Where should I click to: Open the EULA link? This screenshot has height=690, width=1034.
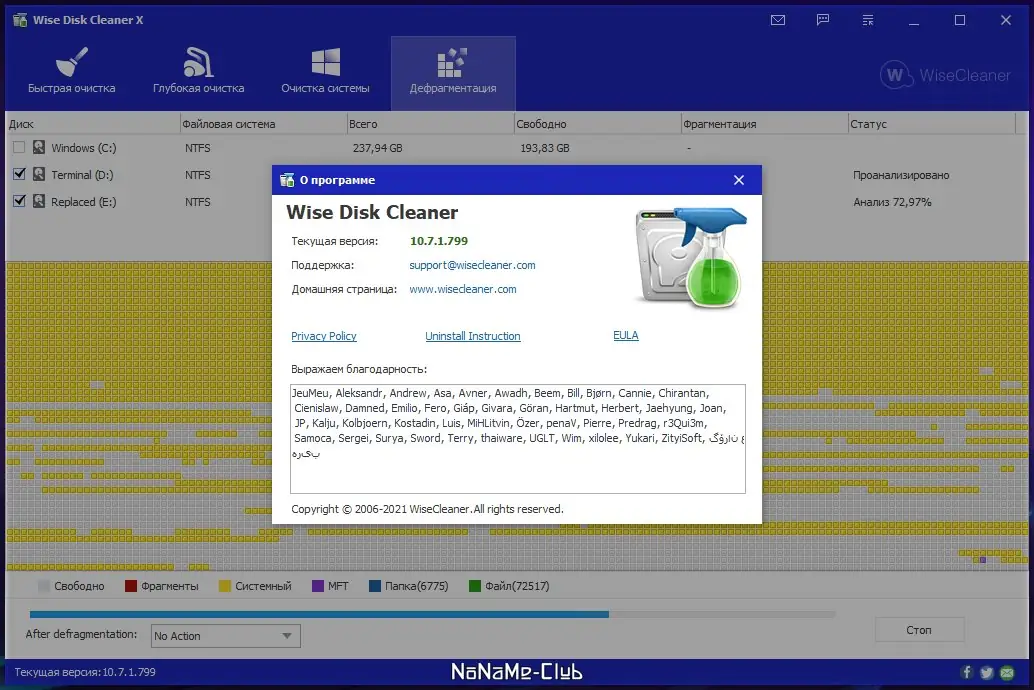[626, 335]
